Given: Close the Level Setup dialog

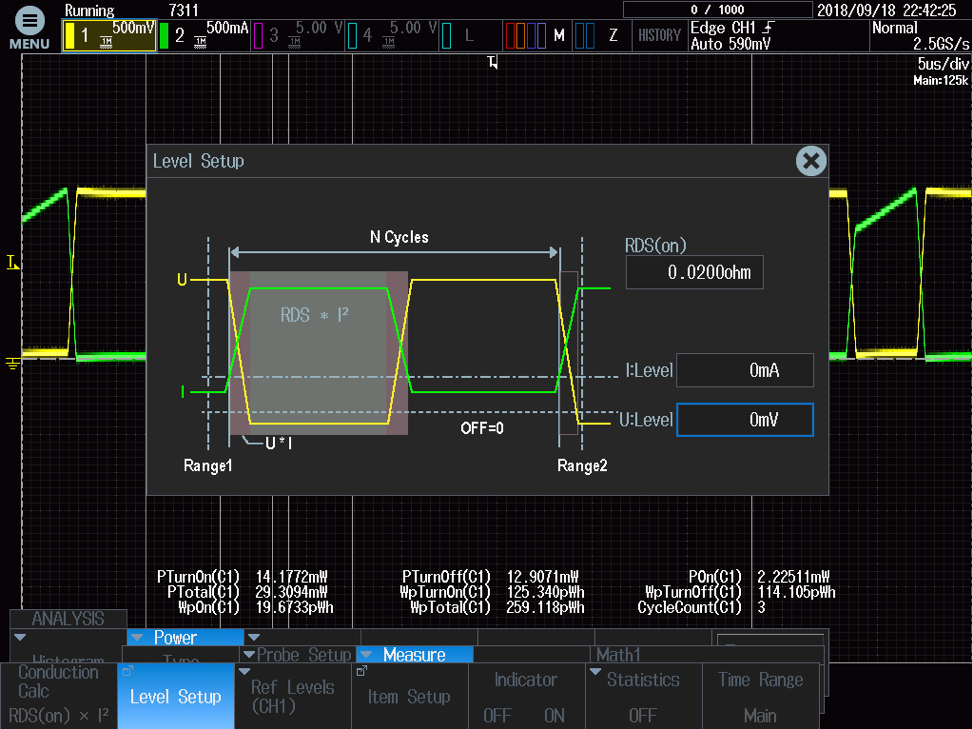Looking at the screenshot, I should [811, 161].
